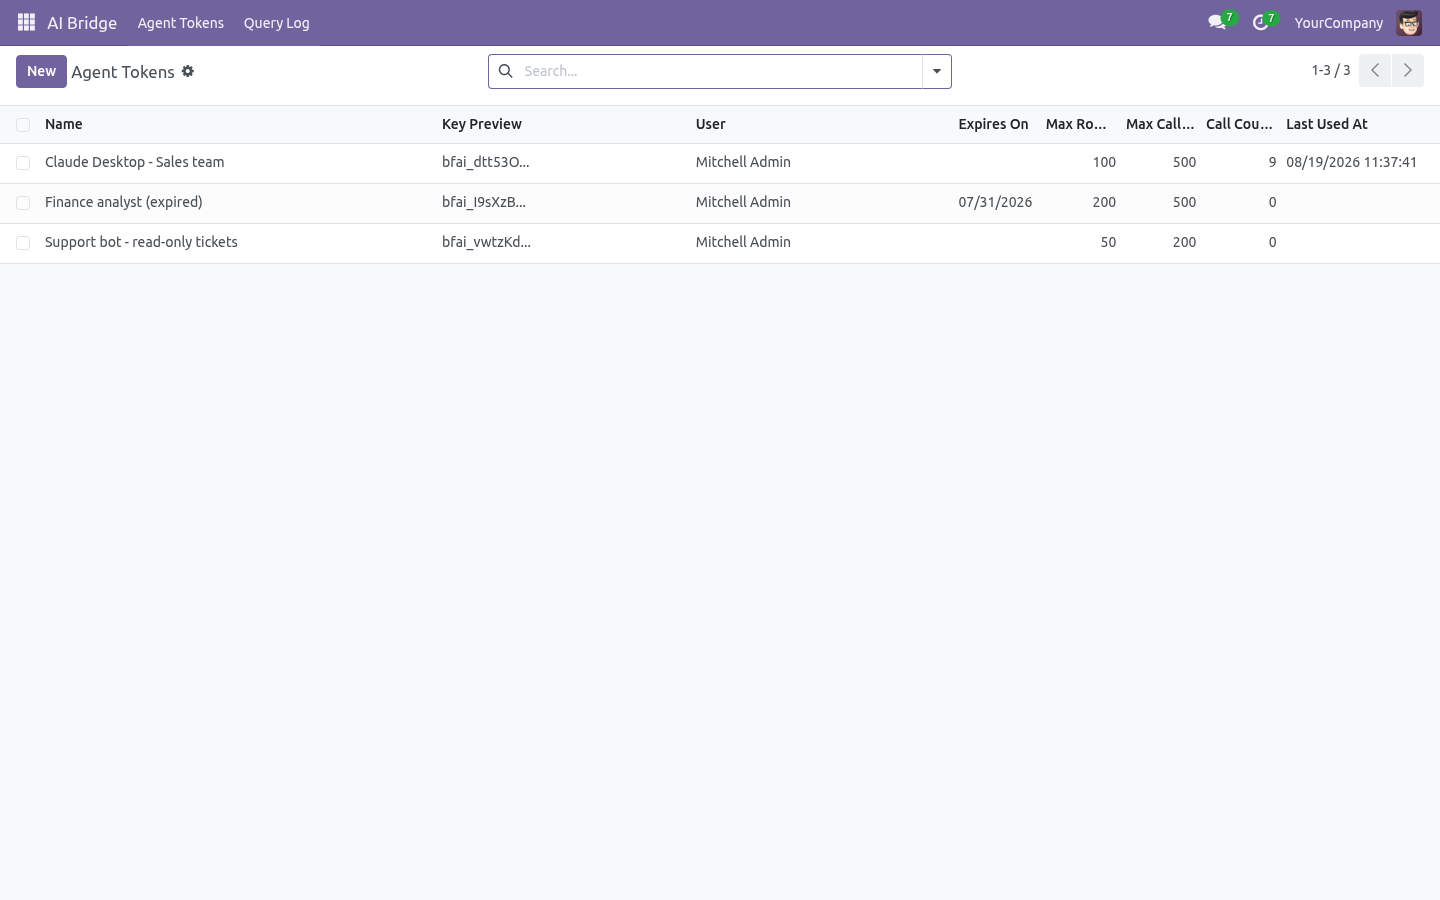The width and height of the screenshot is (1440, 900).
Task: Click the 08/19/2026 11:37:41 last used cell
Action: pyautogui.click(x=1352, y=162)
